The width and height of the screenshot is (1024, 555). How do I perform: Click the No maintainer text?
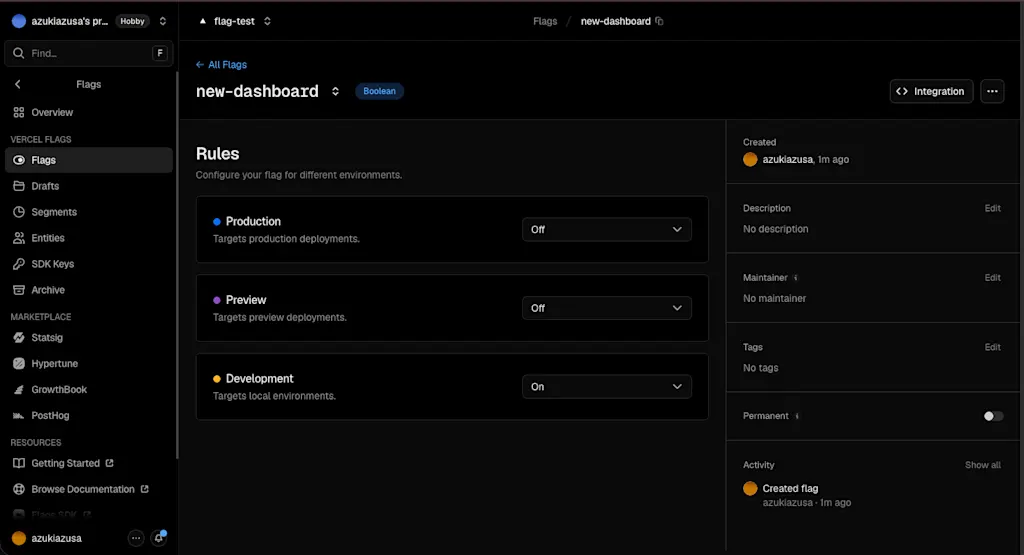pyautogui.click(x=774, y=298)
